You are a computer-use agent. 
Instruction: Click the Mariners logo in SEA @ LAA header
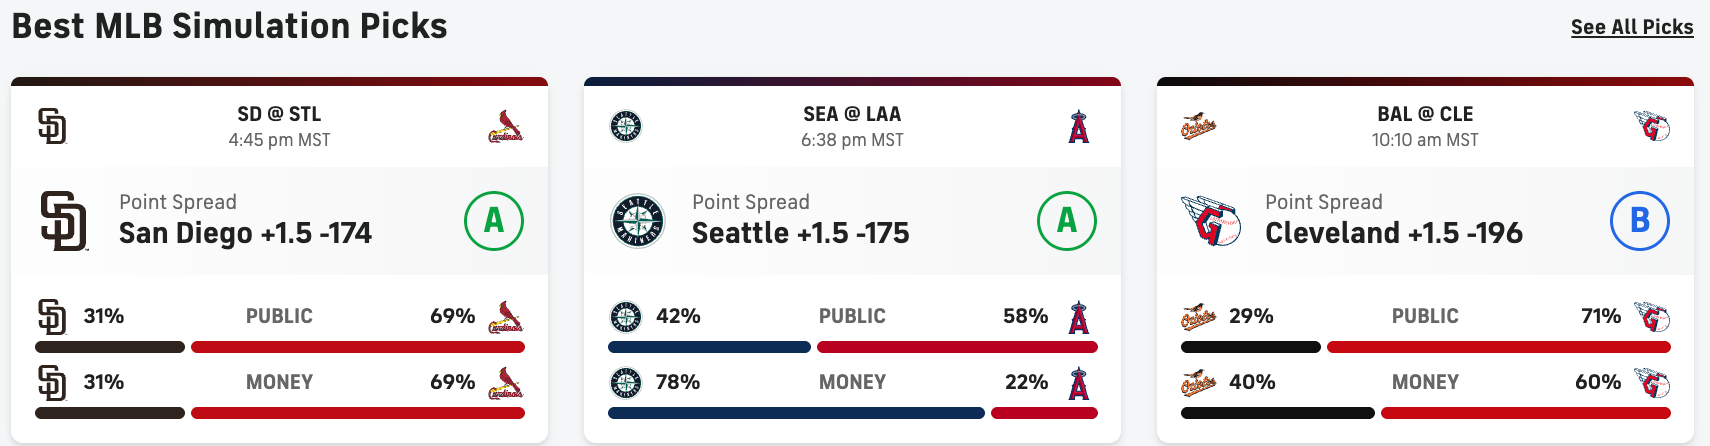(x=626, y=127)
